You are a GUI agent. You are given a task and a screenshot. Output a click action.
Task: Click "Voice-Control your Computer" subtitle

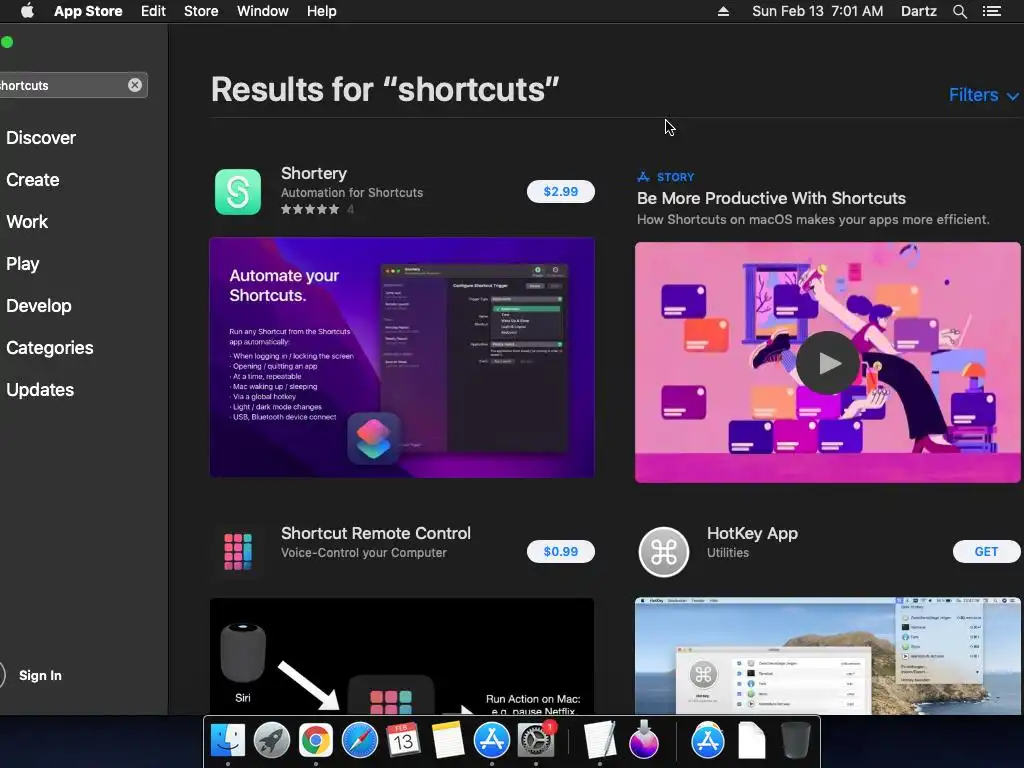(x=364, y=552)
